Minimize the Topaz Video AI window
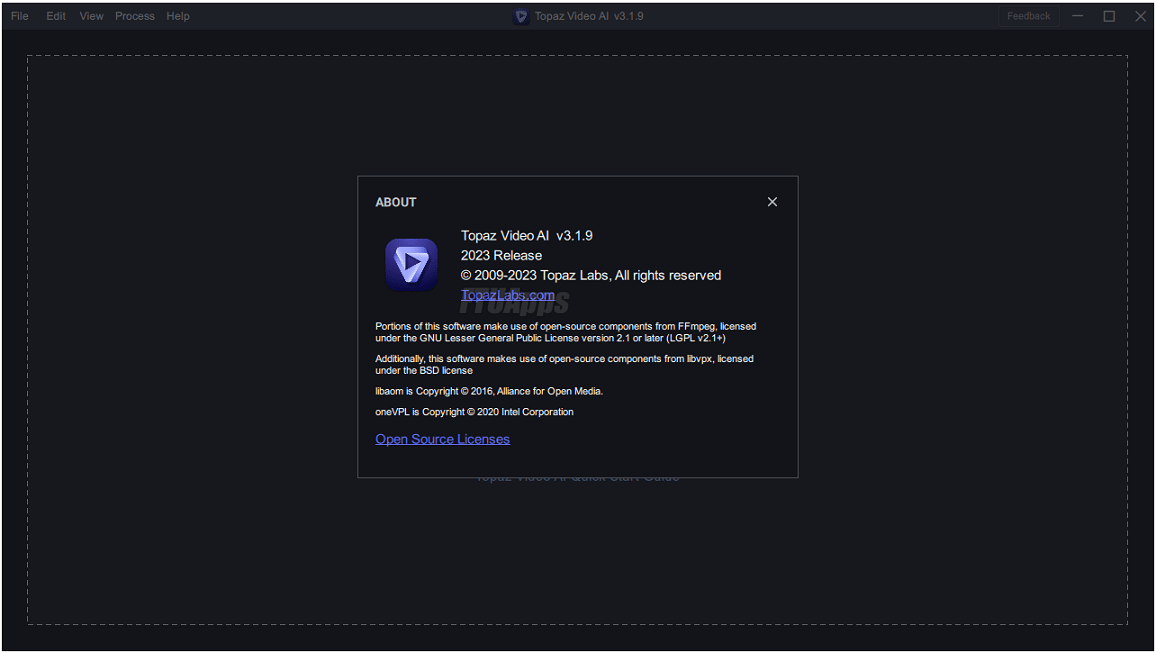 (1078, 16)
